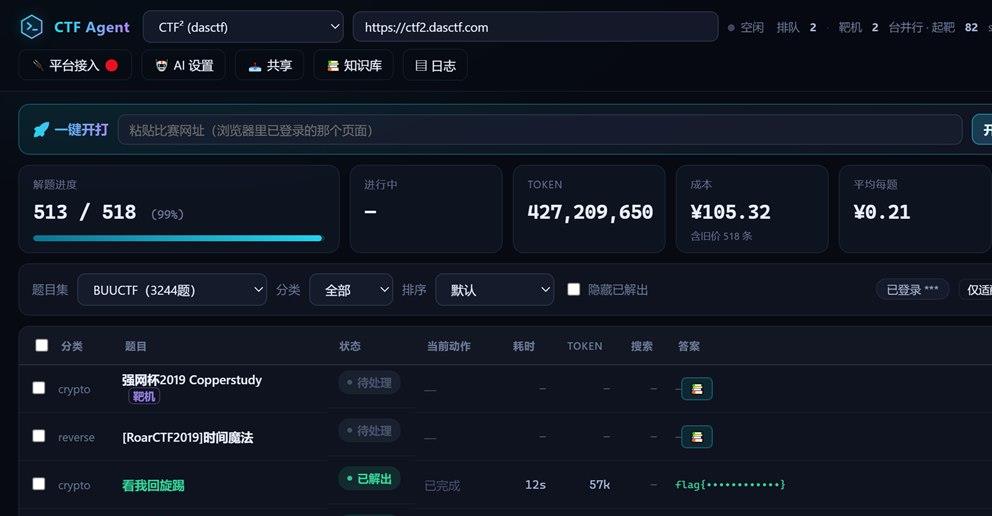
Task: Click the platform URL field ctf2.dasctf.com
Action: 535,27
